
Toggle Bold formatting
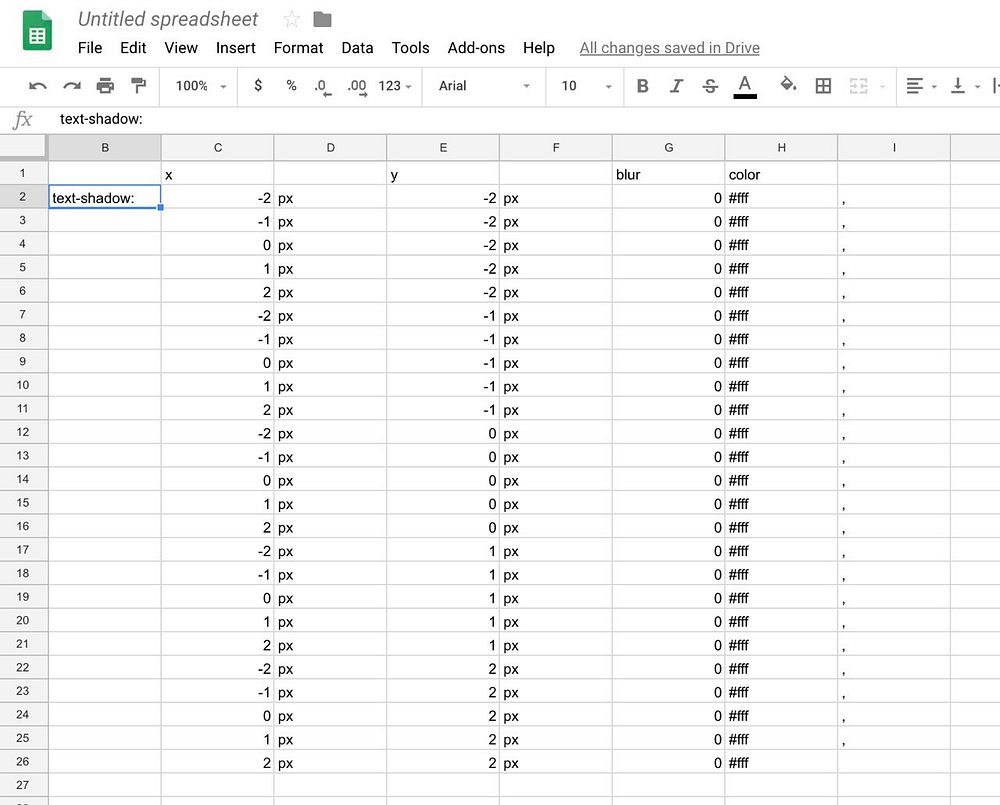pyautogui.click(x=643, y=85)
